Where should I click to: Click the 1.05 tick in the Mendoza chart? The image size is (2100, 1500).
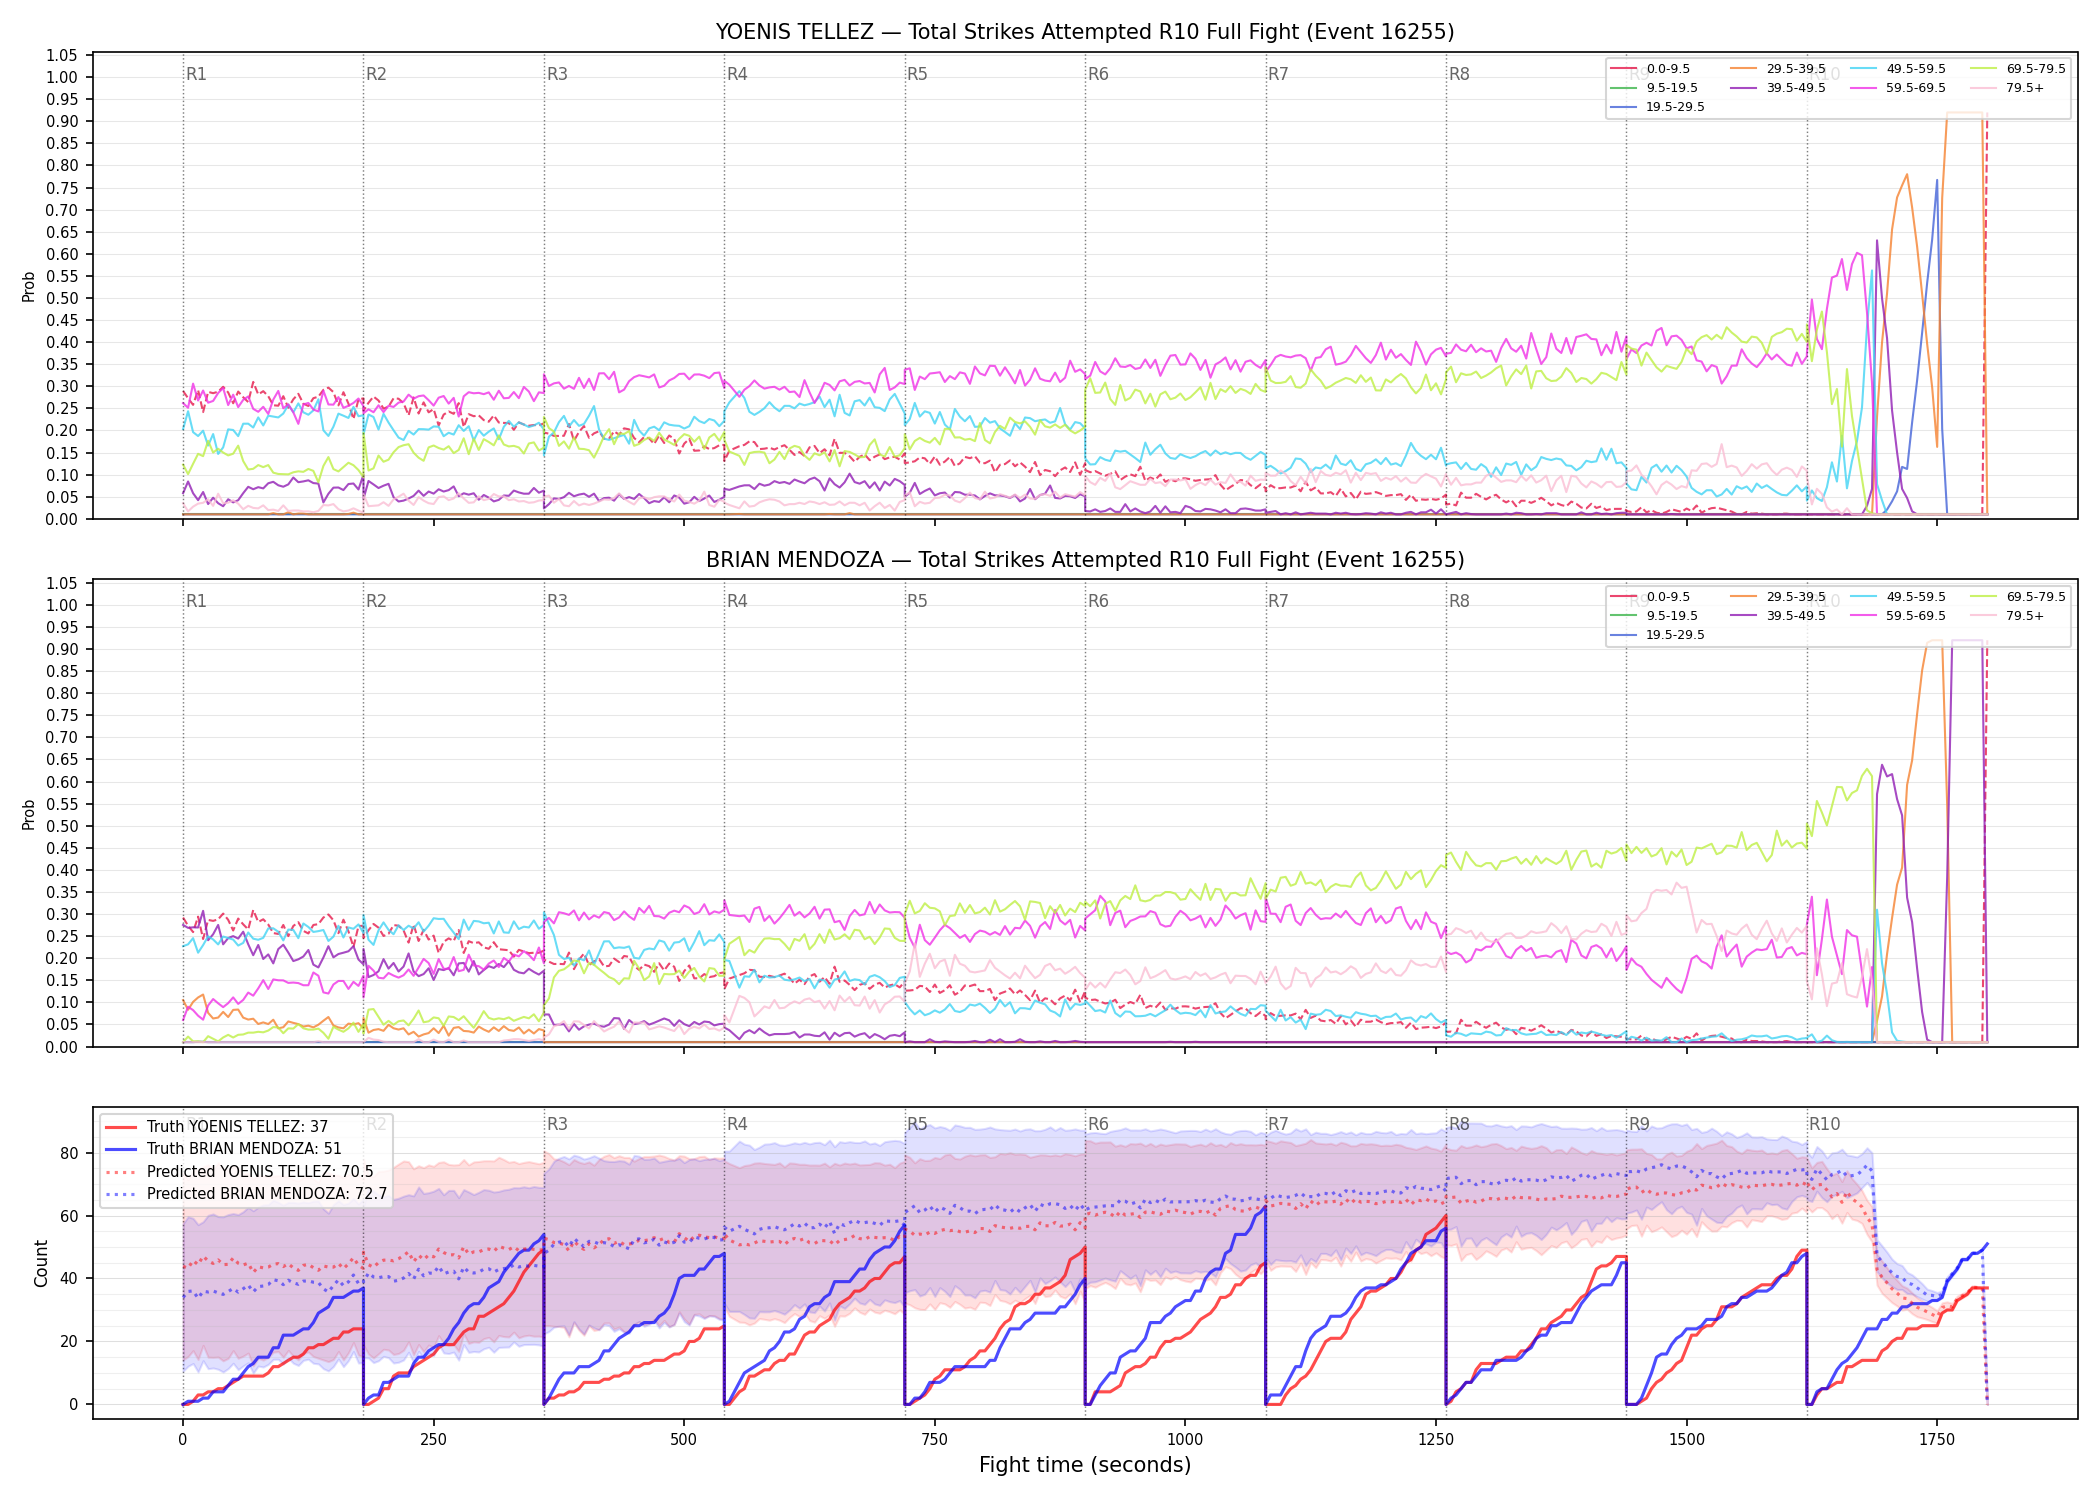(62, 583)
